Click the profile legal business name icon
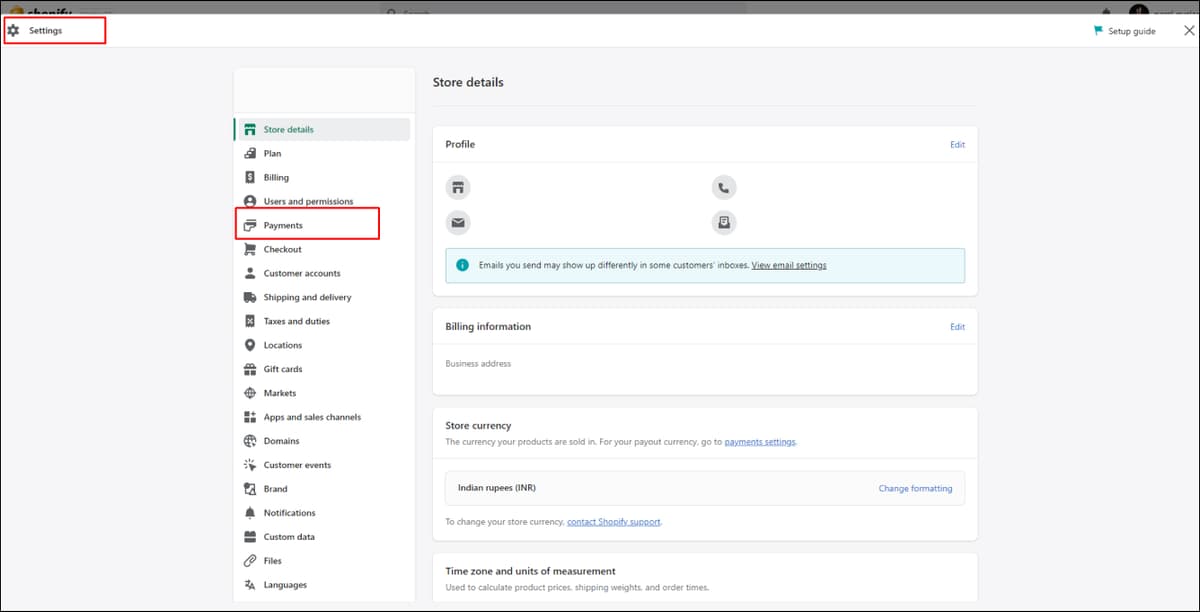 724,223
